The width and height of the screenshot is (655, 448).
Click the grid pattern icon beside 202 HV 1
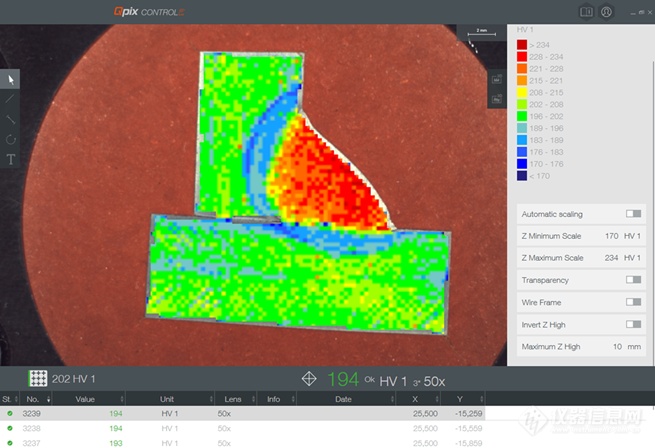tap(38, 379)
